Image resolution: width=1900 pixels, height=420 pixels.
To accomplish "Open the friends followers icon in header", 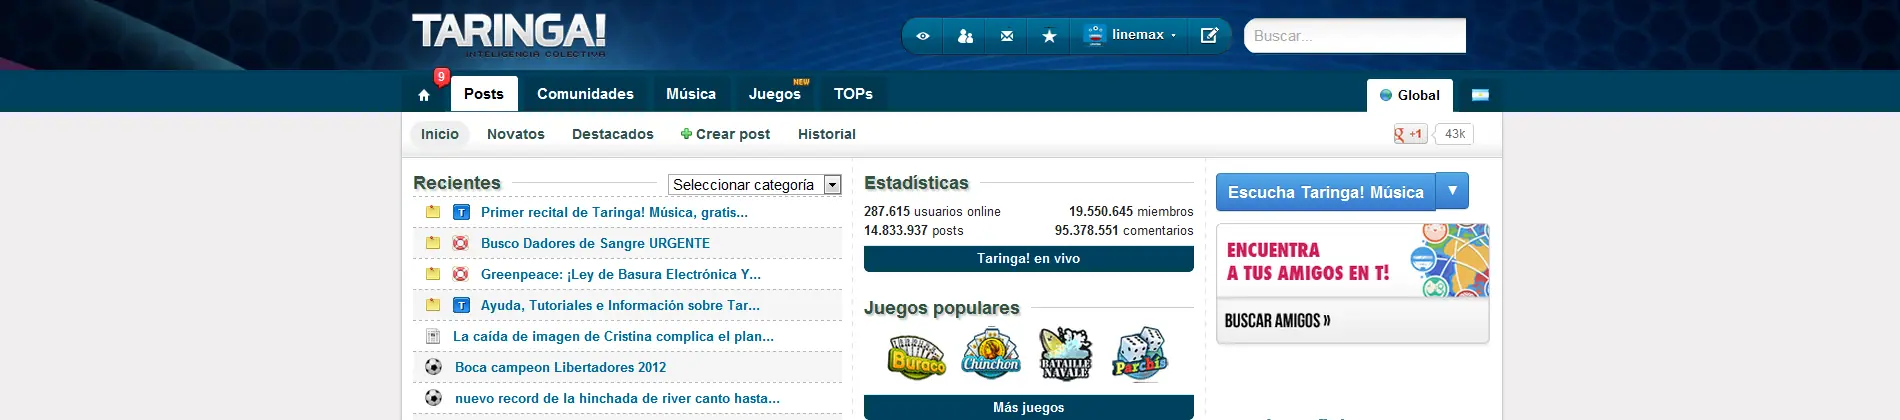I will (x=965, y=36).
